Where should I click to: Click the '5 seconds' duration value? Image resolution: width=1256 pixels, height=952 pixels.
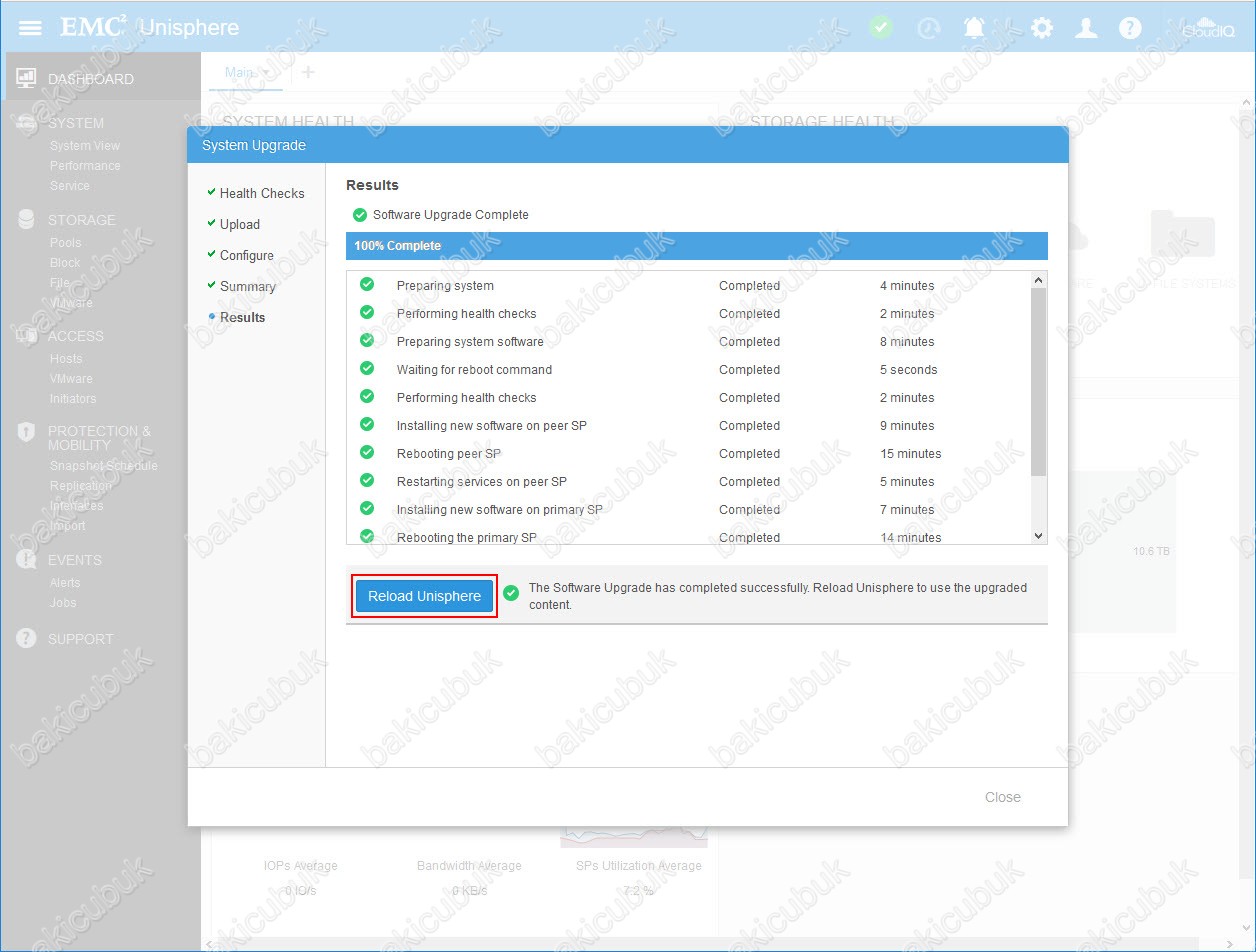pyautogui.click(x=908, y=370)
